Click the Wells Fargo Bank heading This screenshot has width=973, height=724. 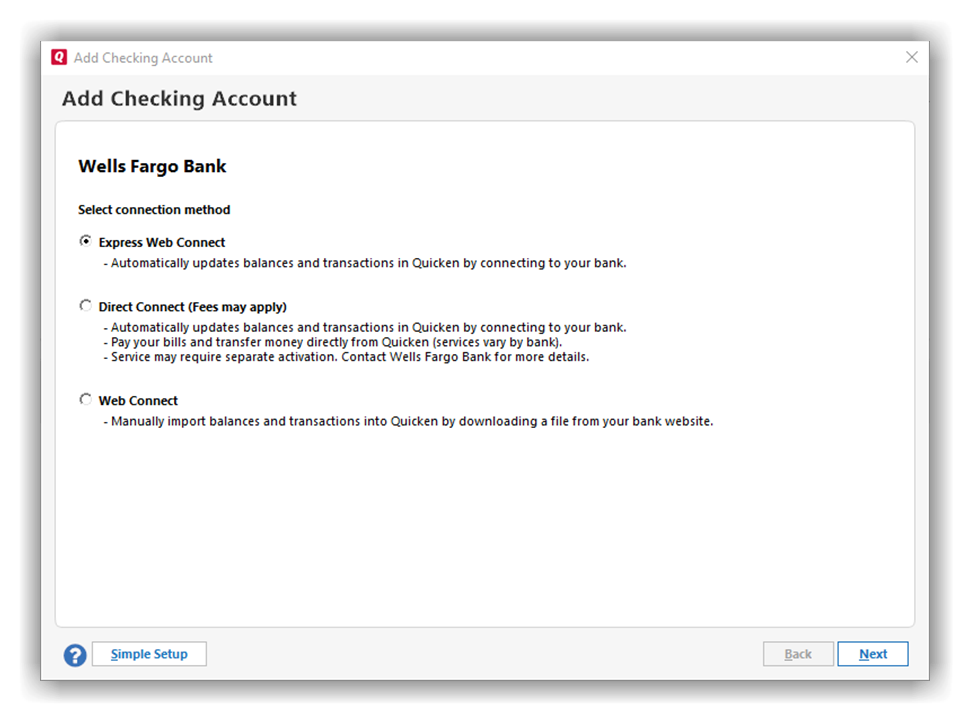pos(152,166)
